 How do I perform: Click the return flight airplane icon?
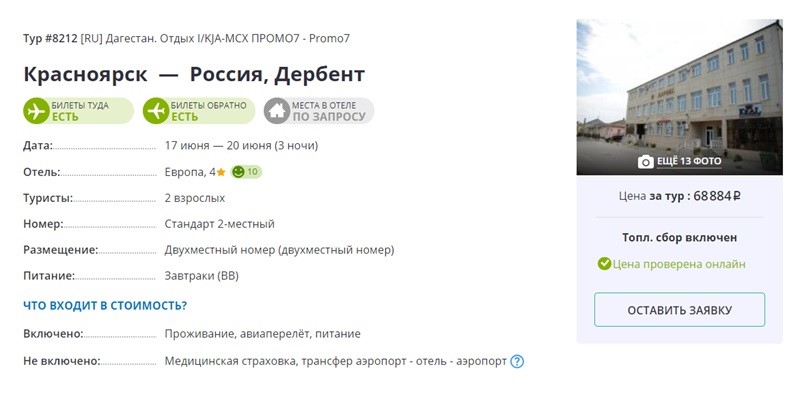[x=156, y=110]
